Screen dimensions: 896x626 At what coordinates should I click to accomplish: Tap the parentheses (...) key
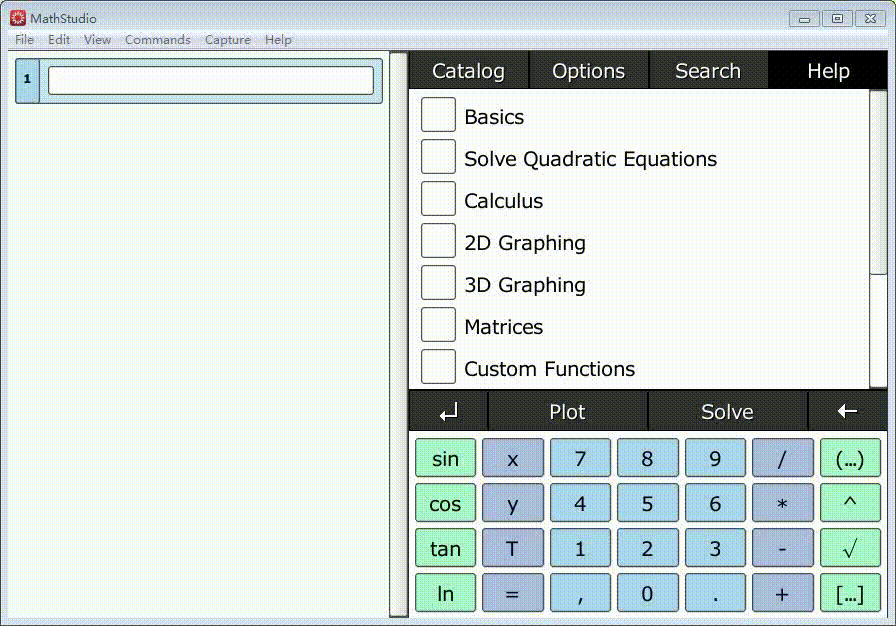(850, 458)
